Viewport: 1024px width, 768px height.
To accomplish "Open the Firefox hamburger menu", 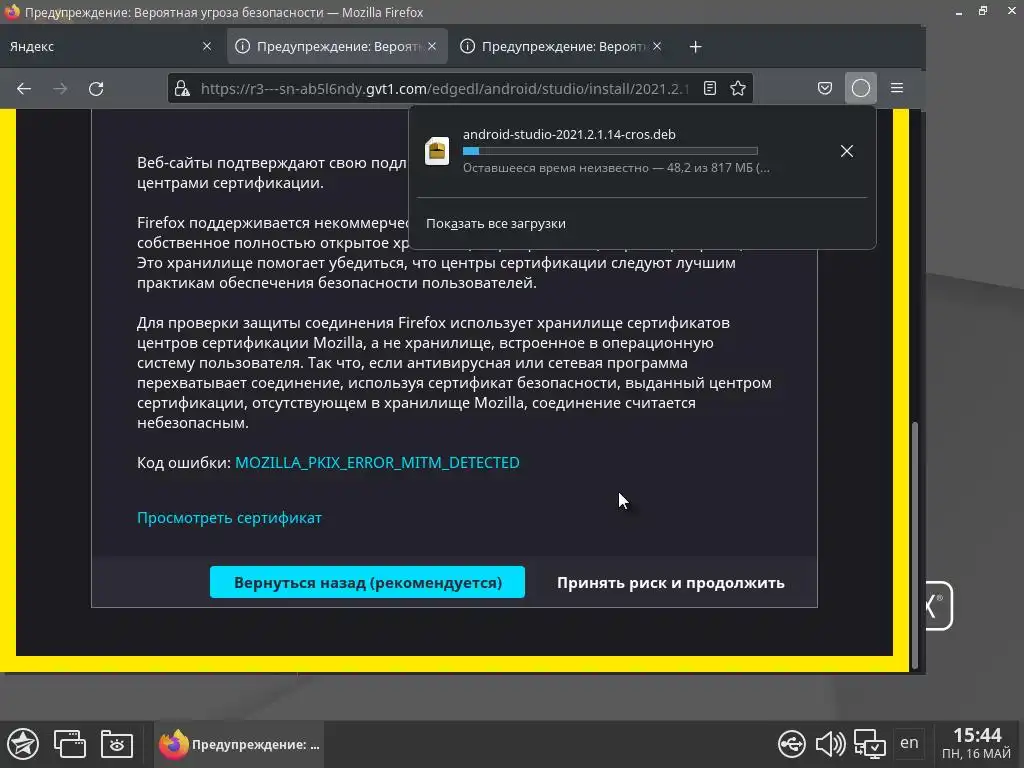I will click(x=897, y=88).
